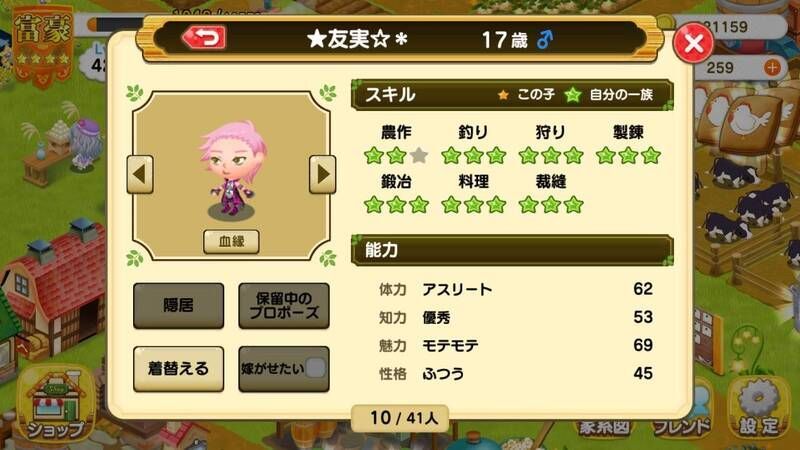Close the character dialog with red X
Image resolution: width=800 pixels, height=450 pixels.
tap(693, 43)
